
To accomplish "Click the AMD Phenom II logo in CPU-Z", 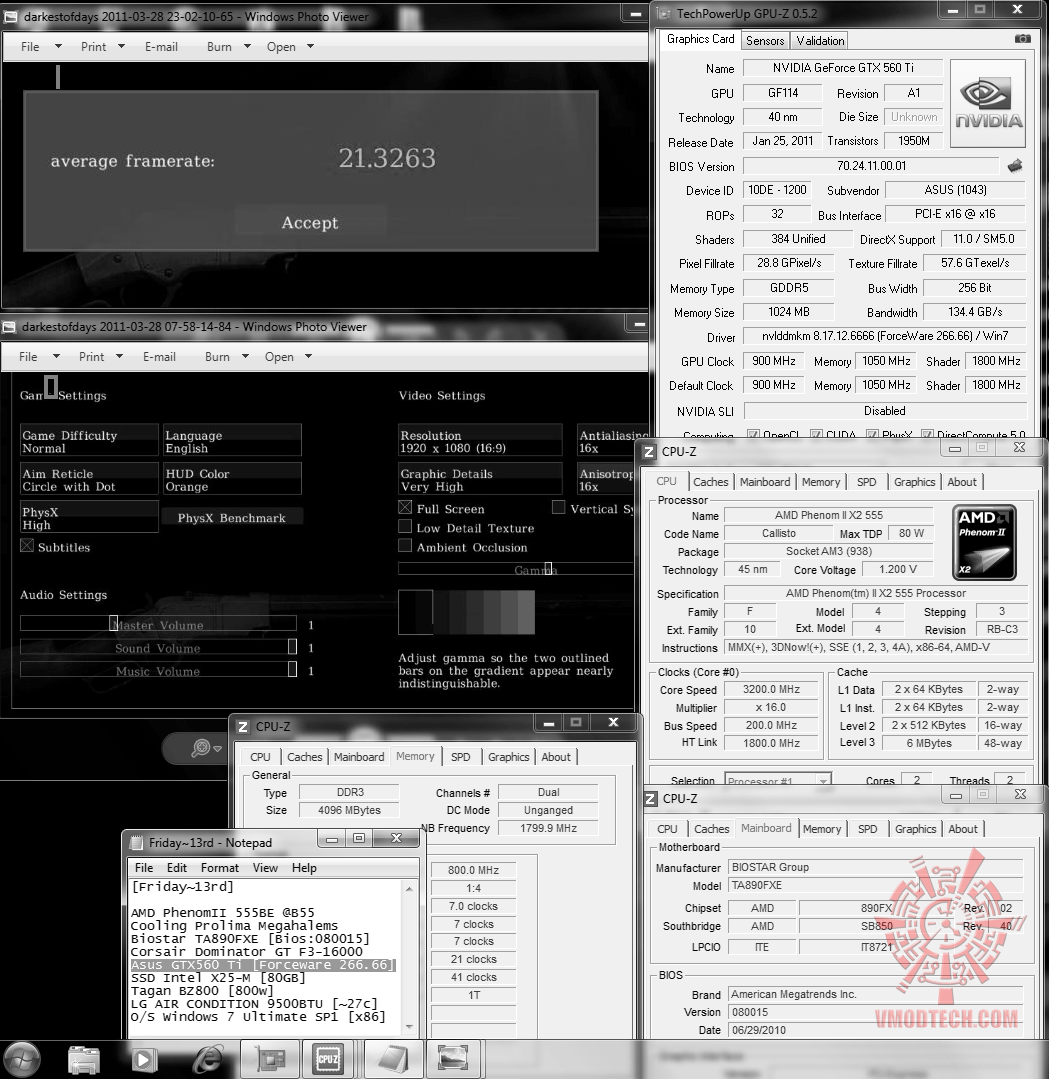I will [984, 542].
